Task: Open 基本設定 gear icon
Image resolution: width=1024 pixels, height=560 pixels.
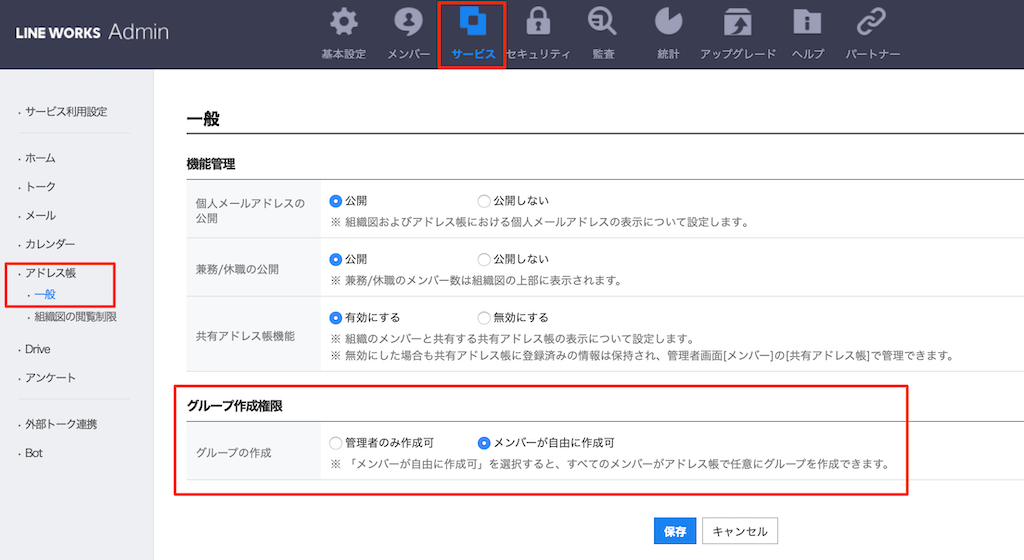Action: [x=344, y=22]
